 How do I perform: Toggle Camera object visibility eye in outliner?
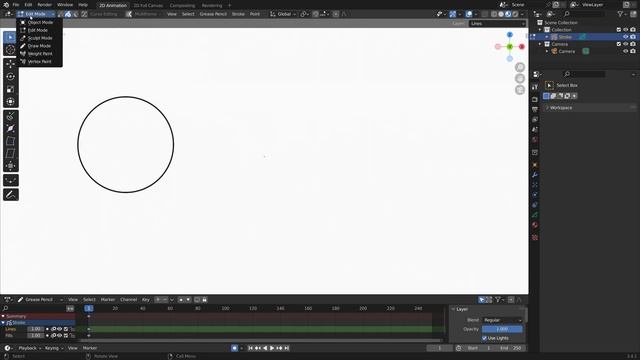click(625, 51)
